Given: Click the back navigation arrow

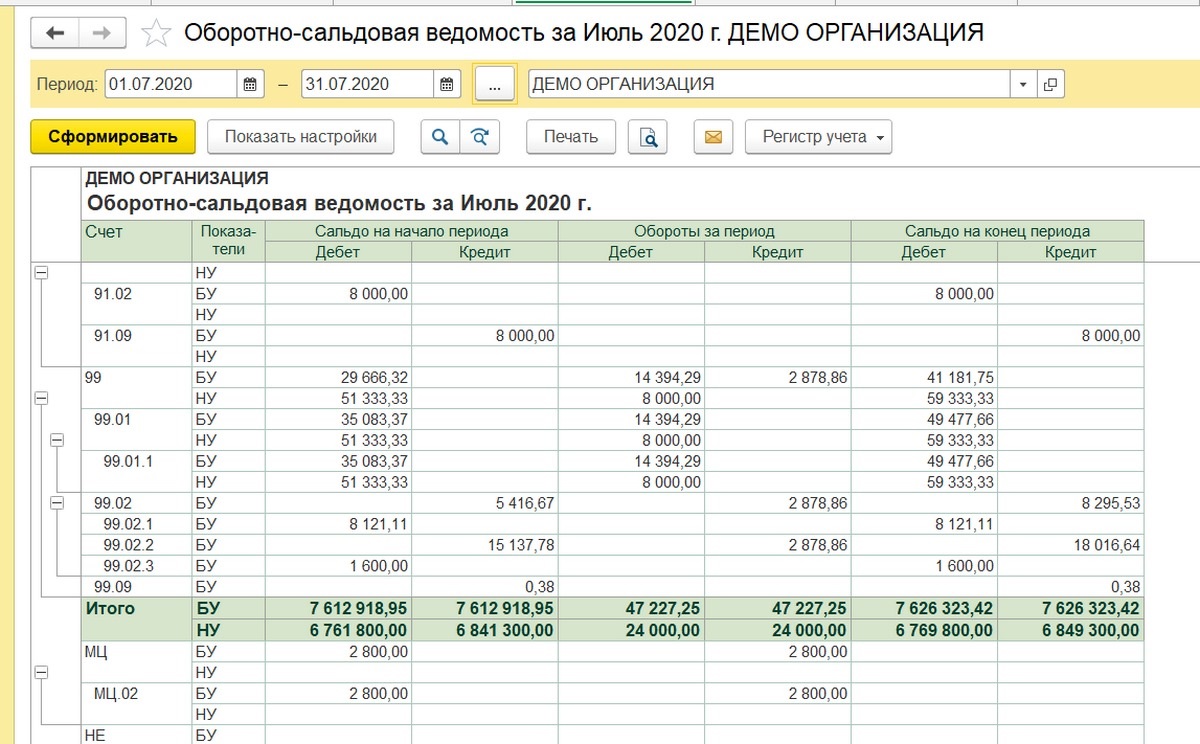Looking at the screenshot, I should coord(56,33).
